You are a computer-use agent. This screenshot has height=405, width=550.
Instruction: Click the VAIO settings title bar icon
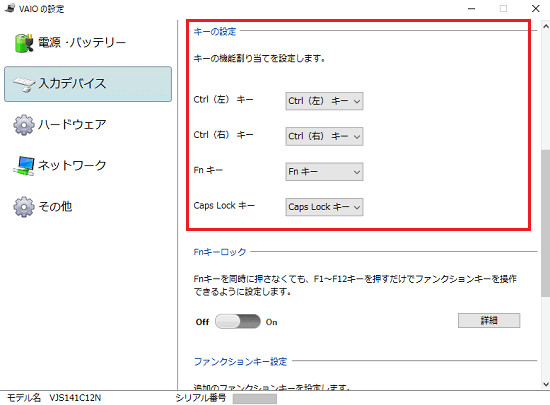(x=10, y=8)
